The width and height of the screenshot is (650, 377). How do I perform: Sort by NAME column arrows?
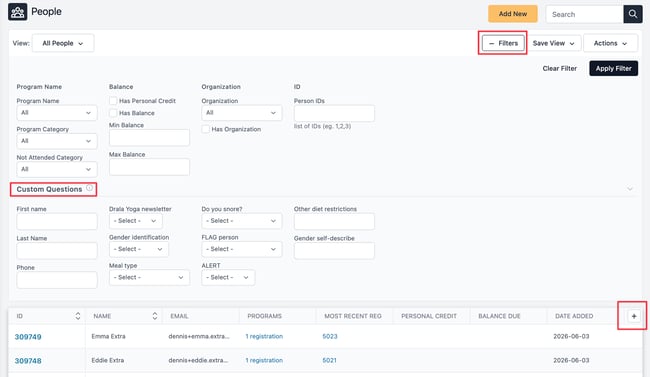(x=155, y=316)
